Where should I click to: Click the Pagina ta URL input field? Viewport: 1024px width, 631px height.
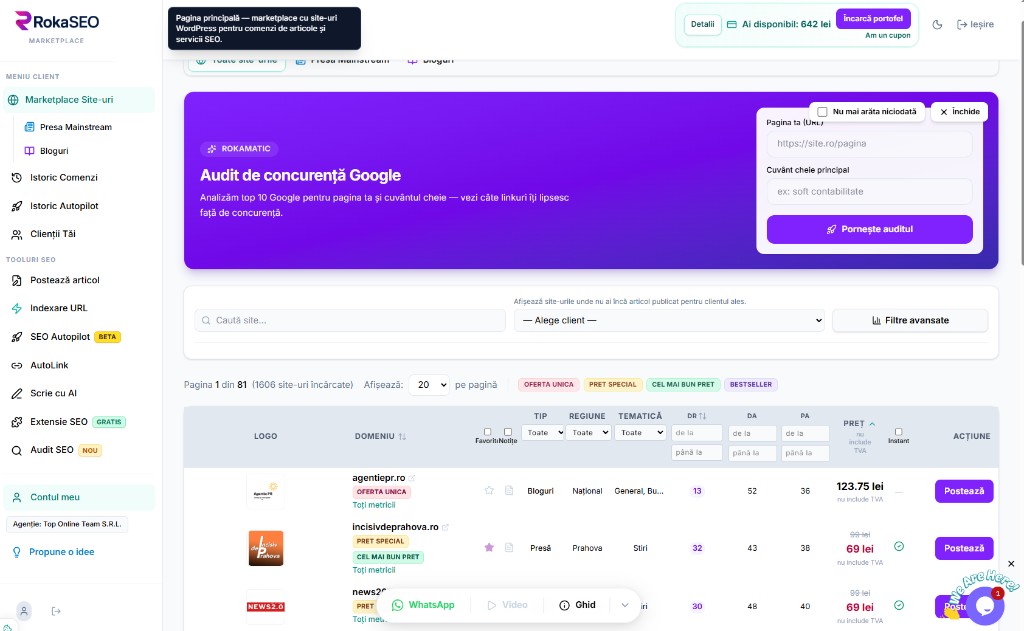[x=869, y=144]
